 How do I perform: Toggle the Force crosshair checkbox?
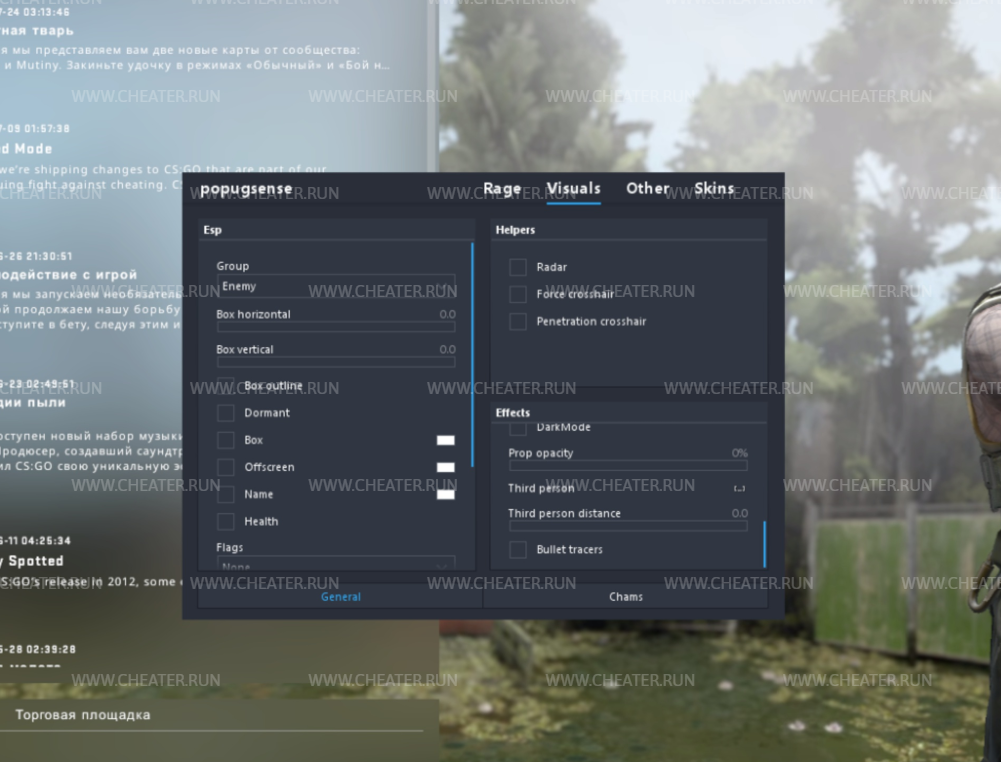(518, 294)
